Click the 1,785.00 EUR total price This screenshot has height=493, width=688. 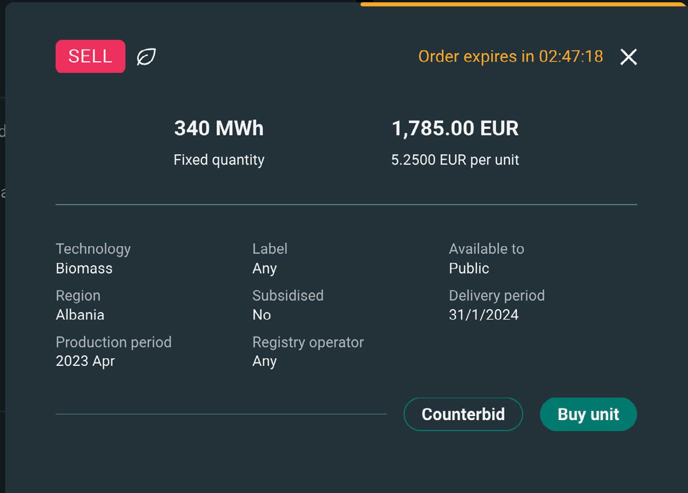(x=455, y=129)
